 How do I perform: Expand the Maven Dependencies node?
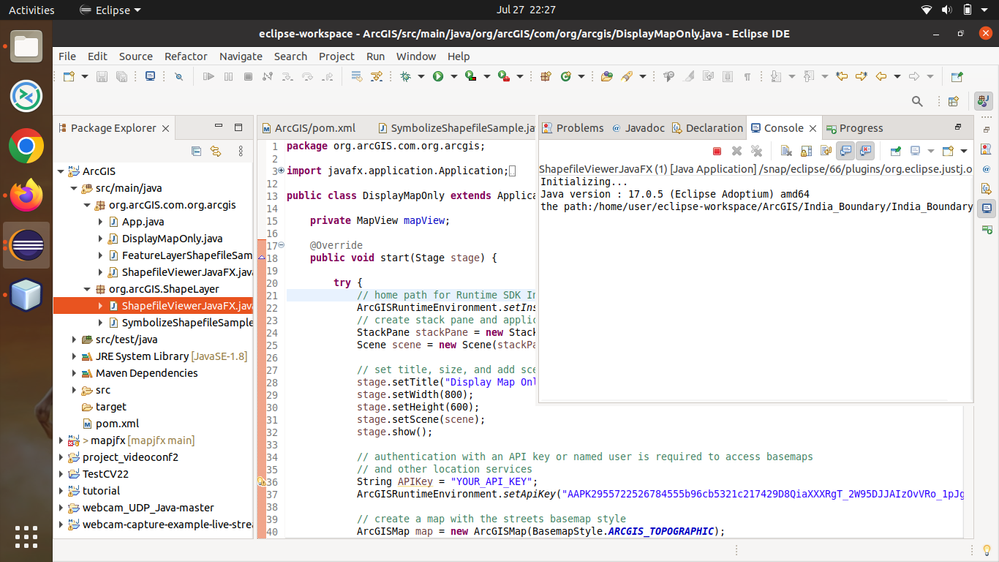(74, 373)
